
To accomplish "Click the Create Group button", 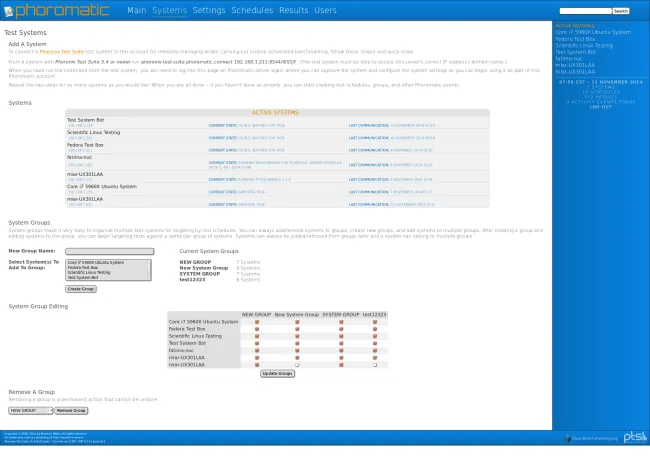I will point(81,289).
